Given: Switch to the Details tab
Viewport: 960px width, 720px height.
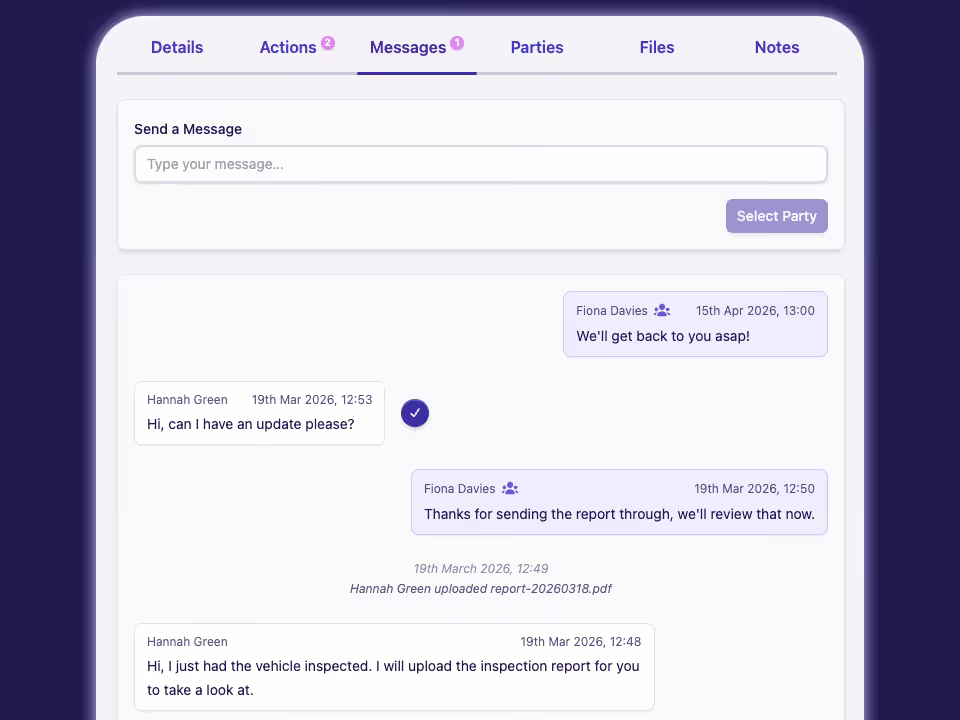Looking at the screenshot, I should pos(177,47).
